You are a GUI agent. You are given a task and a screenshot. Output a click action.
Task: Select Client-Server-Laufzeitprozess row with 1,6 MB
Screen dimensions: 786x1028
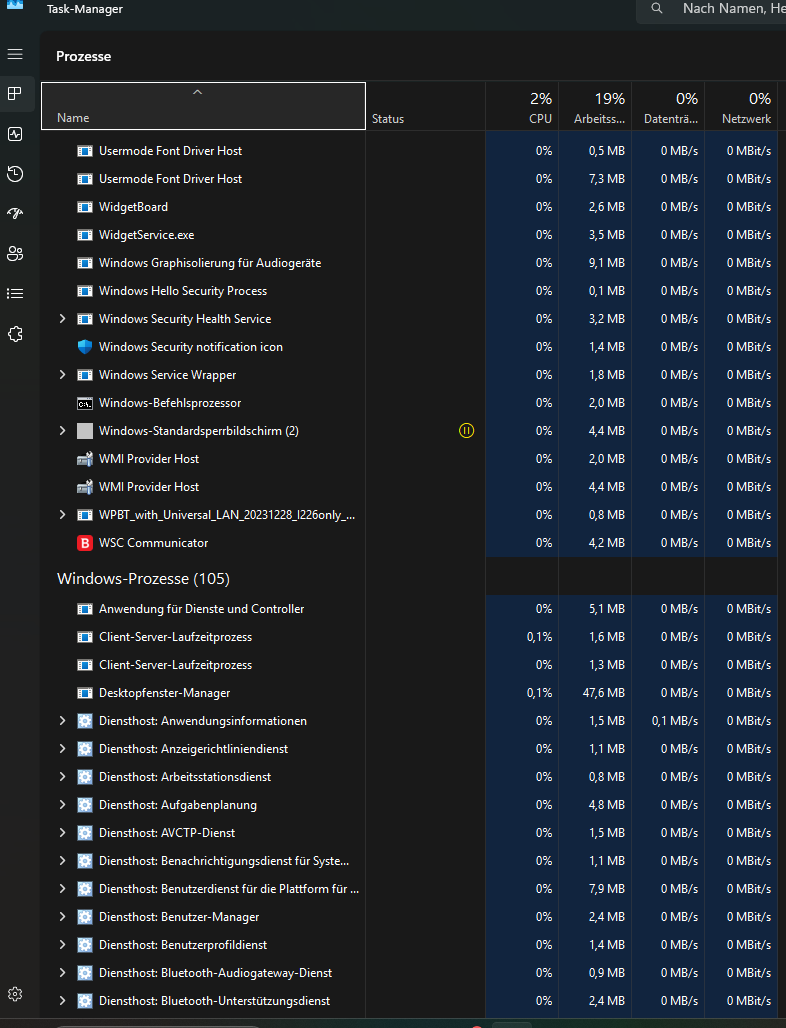point(409,637)
